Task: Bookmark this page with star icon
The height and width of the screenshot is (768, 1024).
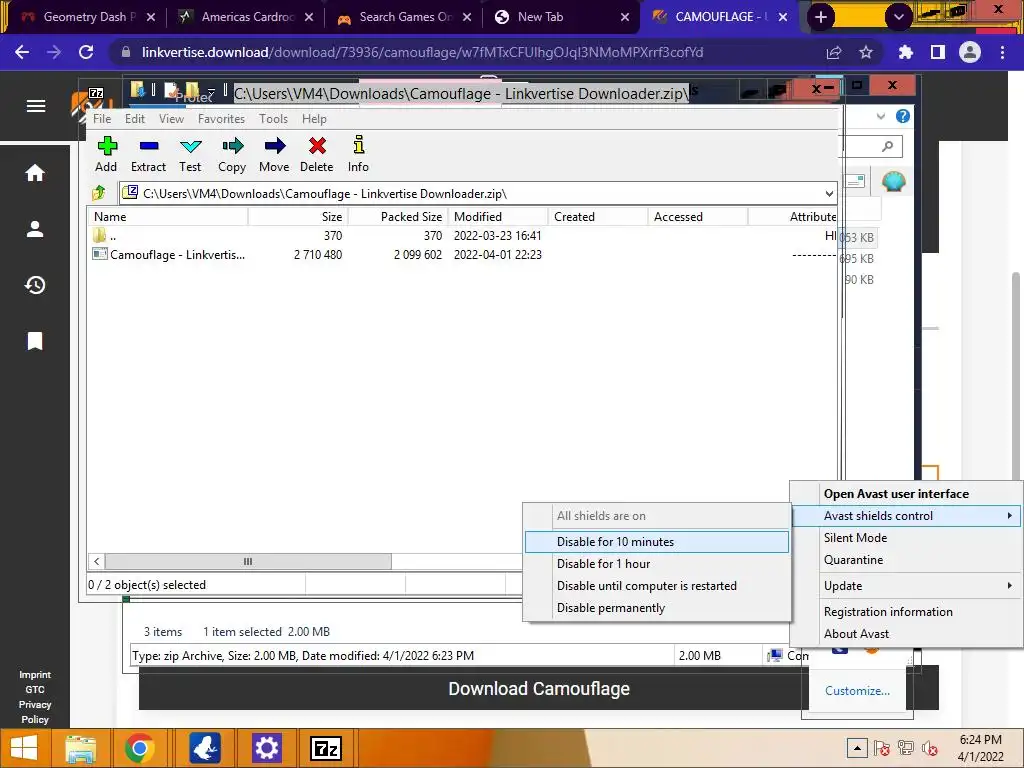Action: [x=866, y=52]
